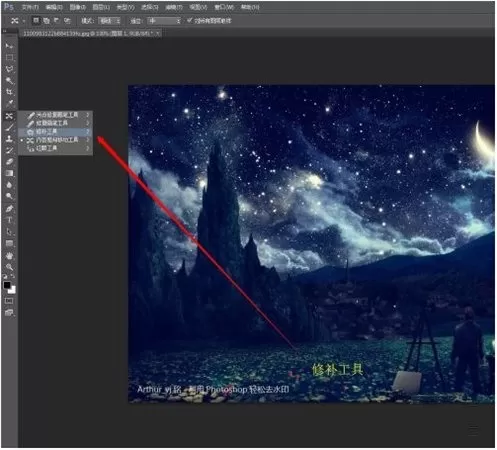Choose Healing Brush tool from flyout

pos(55,123)
